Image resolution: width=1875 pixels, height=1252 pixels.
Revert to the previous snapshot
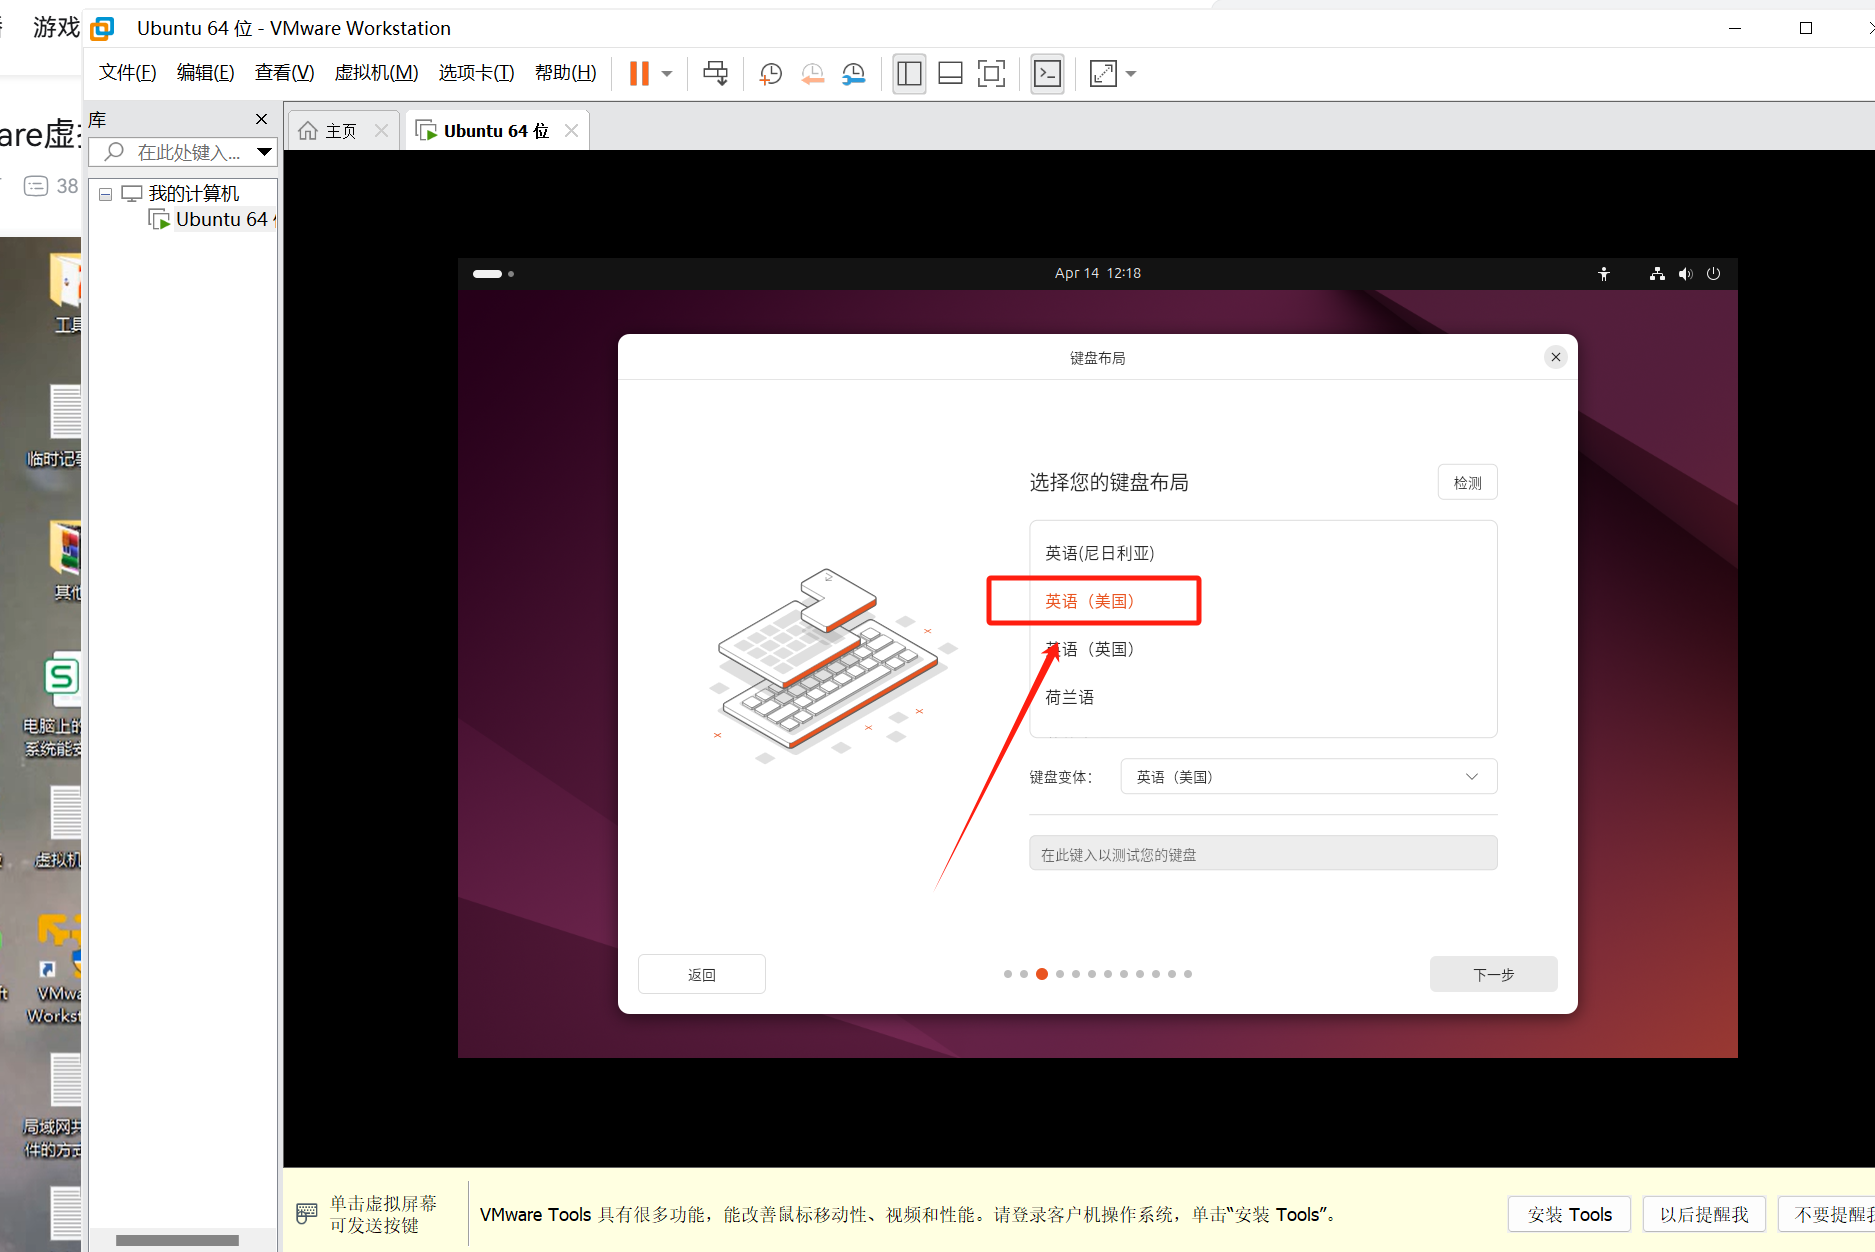click(x=812, y=74)
